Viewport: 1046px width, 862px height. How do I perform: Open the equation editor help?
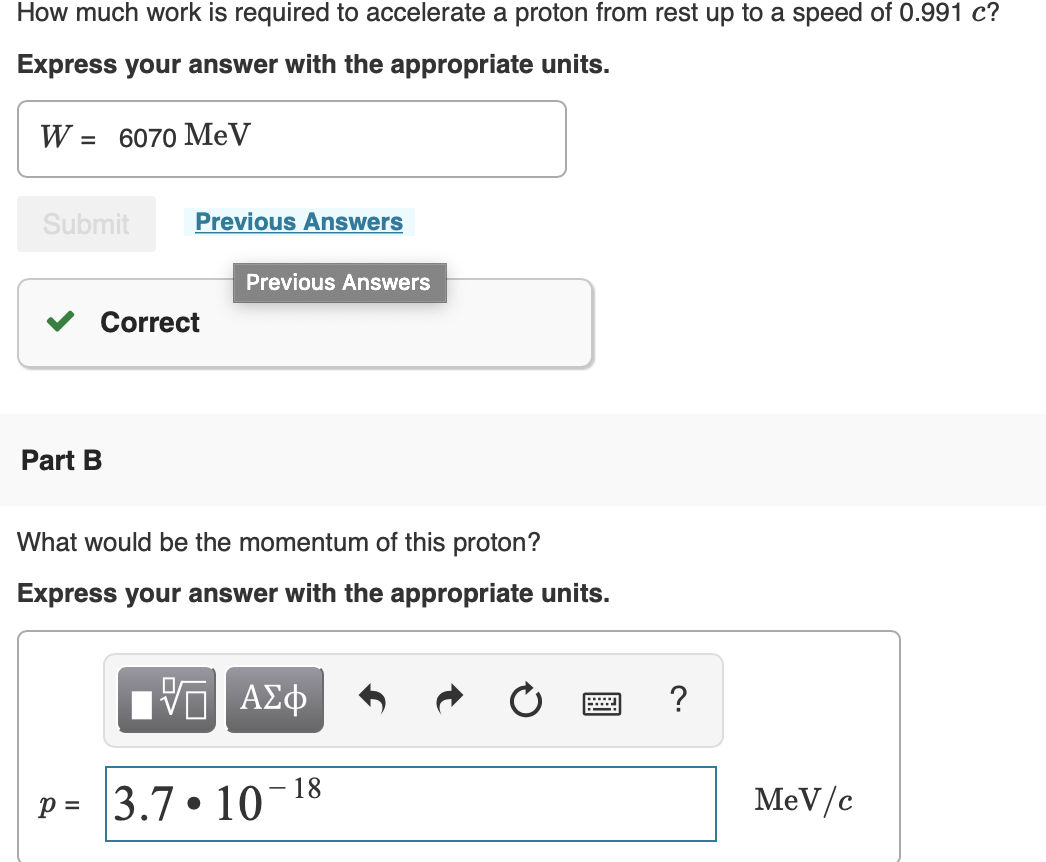678,701
